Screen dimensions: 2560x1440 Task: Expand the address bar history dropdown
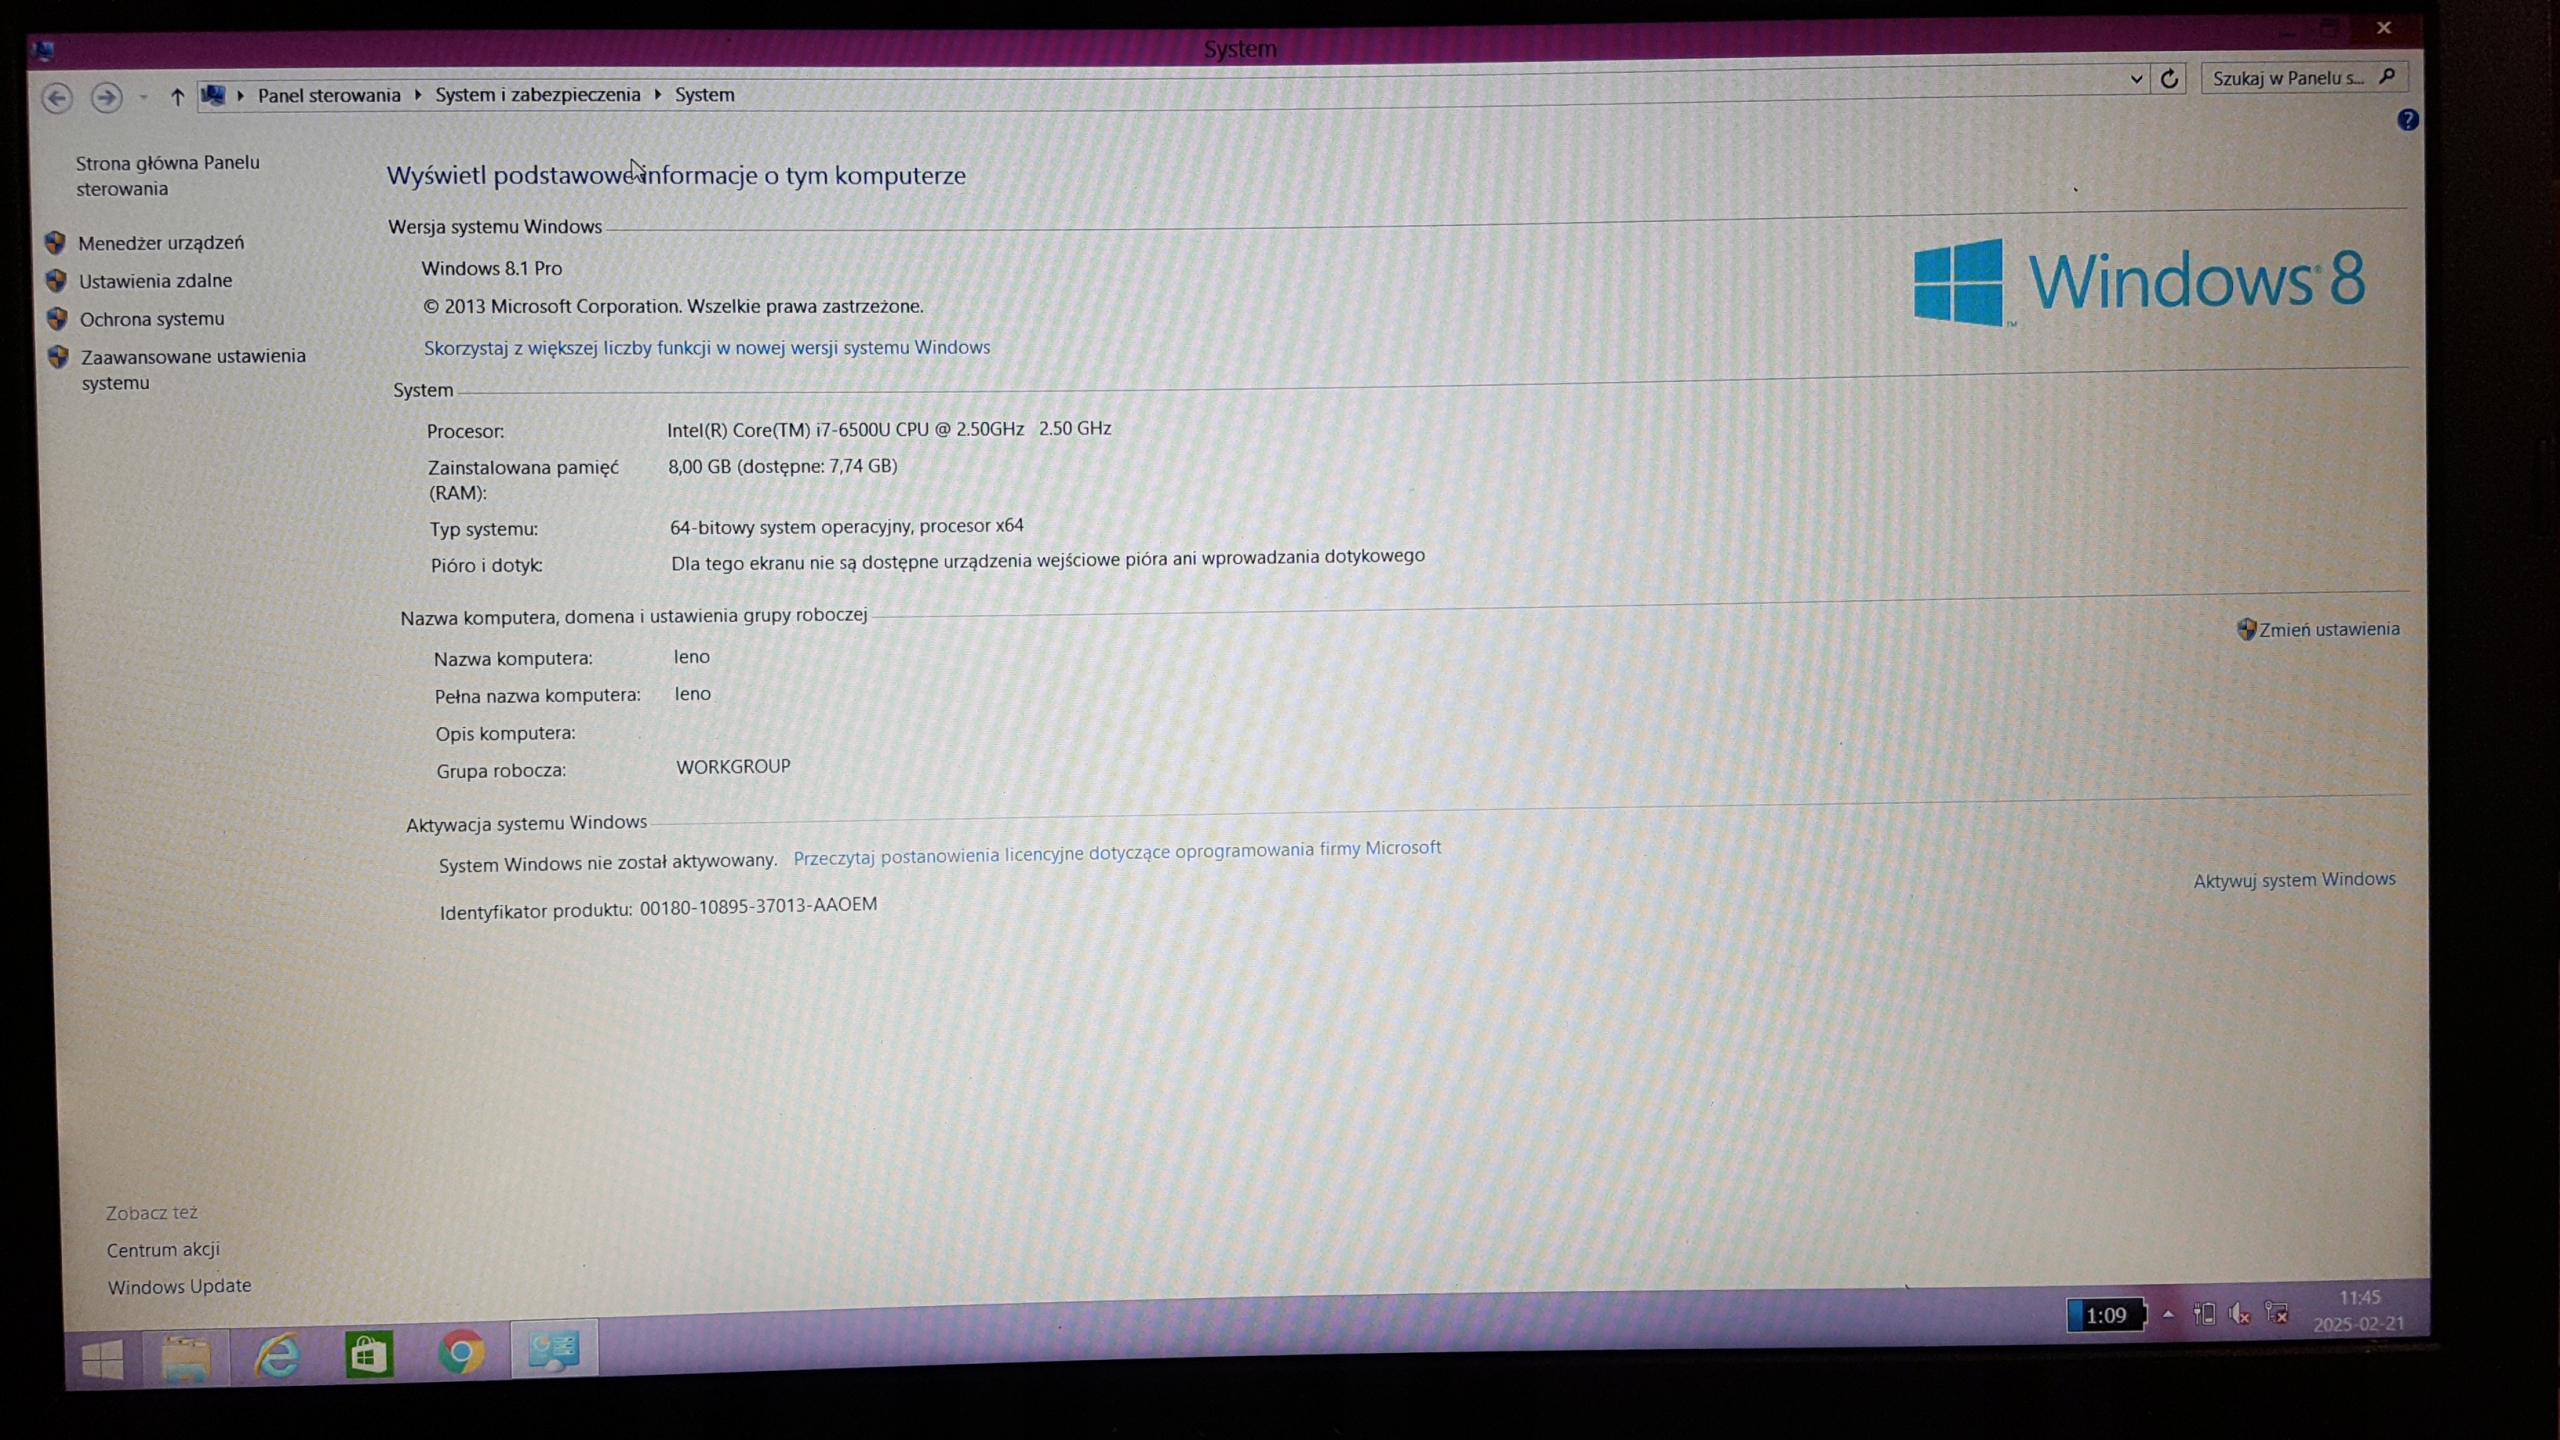2136,79
